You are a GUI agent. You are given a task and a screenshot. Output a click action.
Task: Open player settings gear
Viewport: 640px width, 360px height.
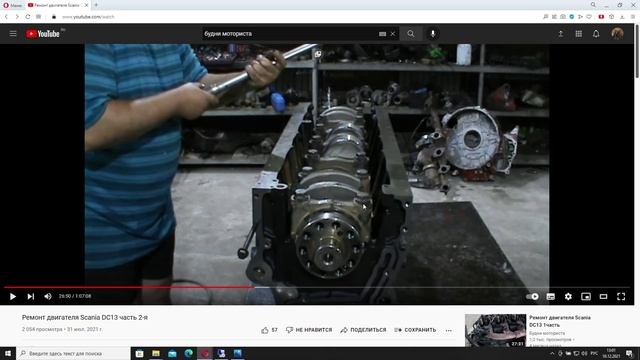coord(568,296)
